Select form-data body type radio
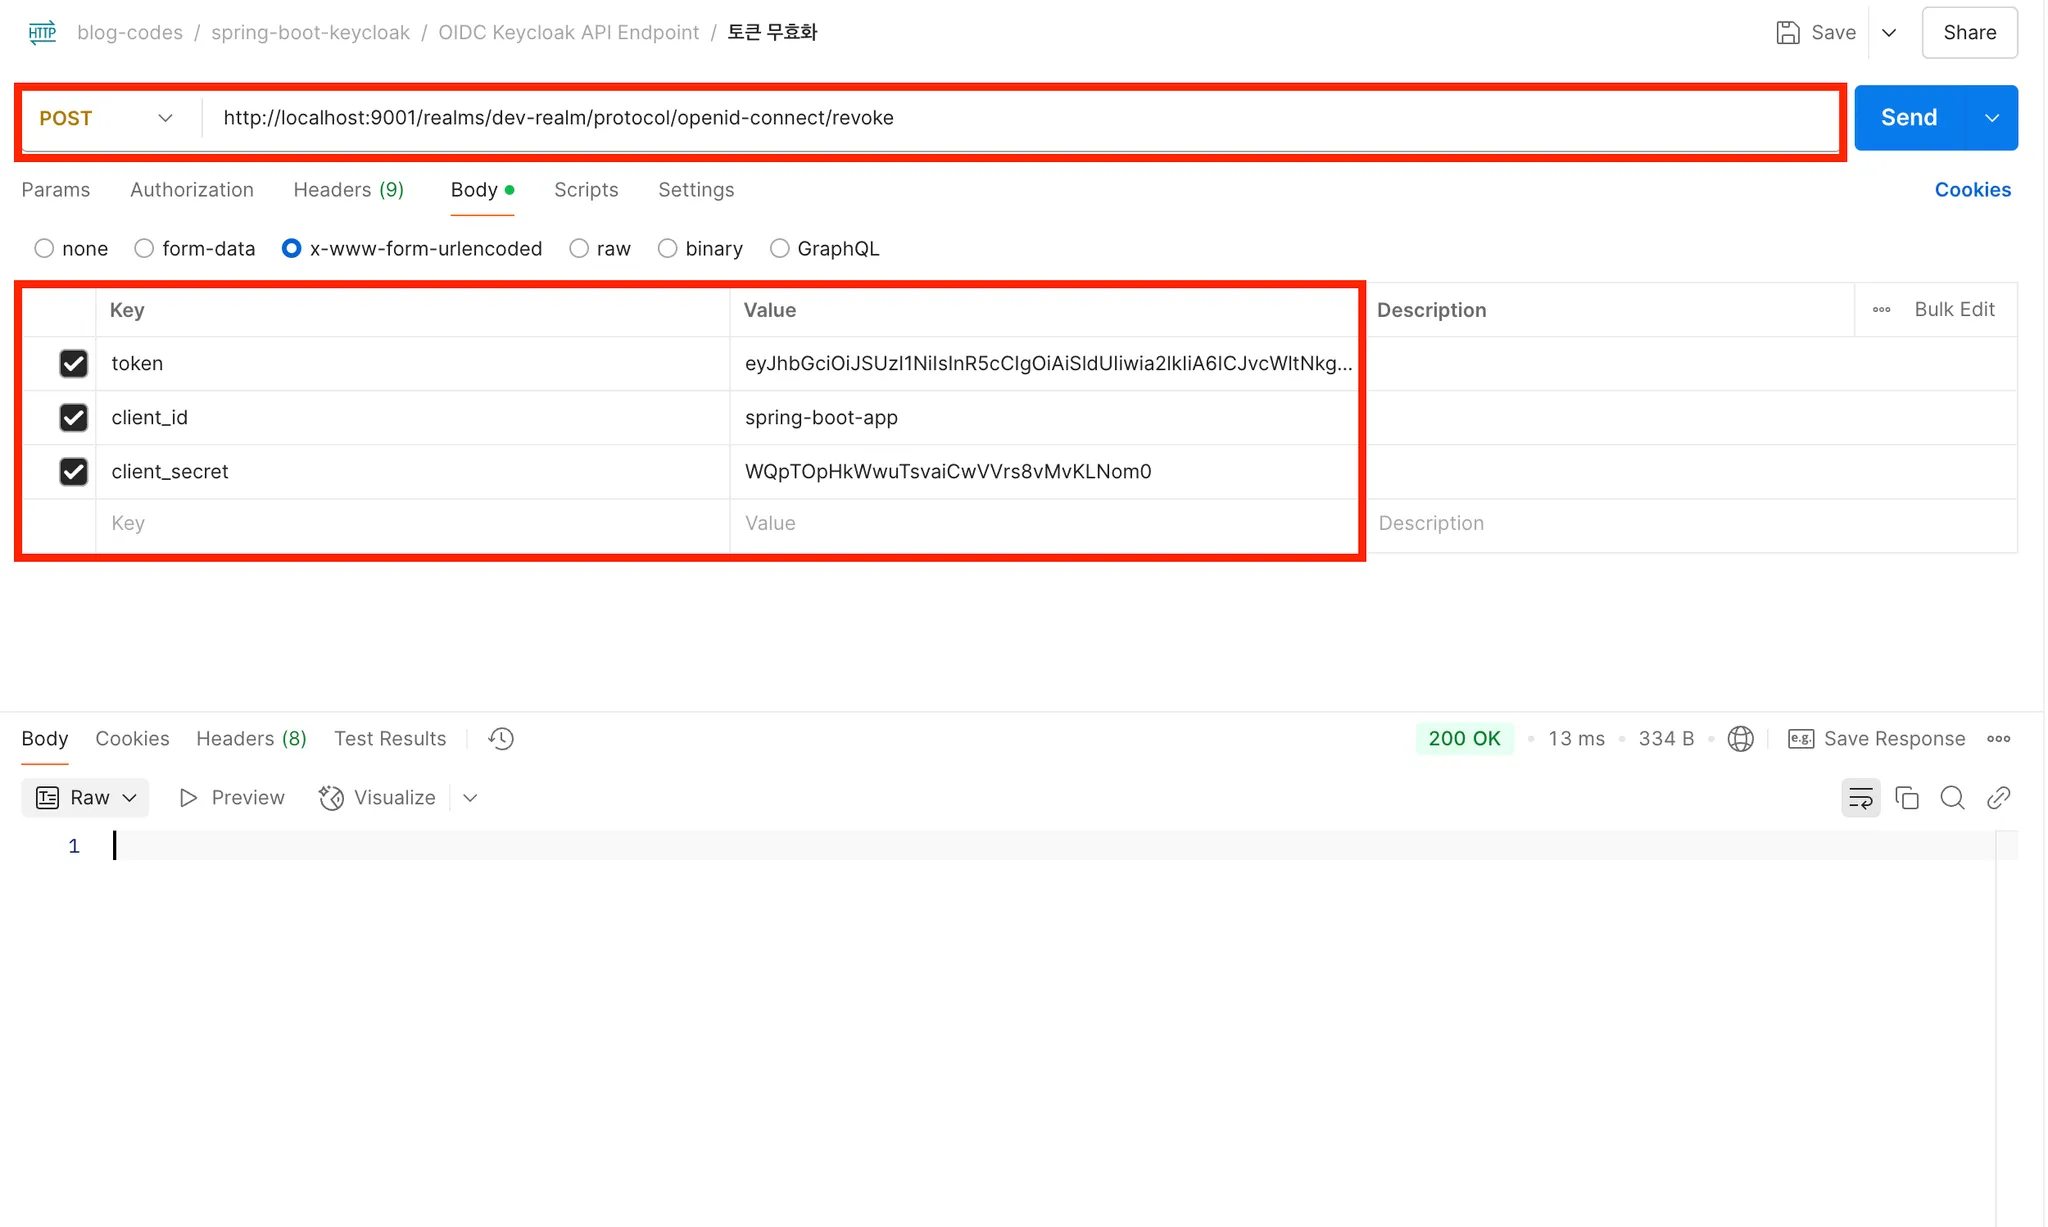The height and width of the screenshot is (1227, 2048). point(144,248)
